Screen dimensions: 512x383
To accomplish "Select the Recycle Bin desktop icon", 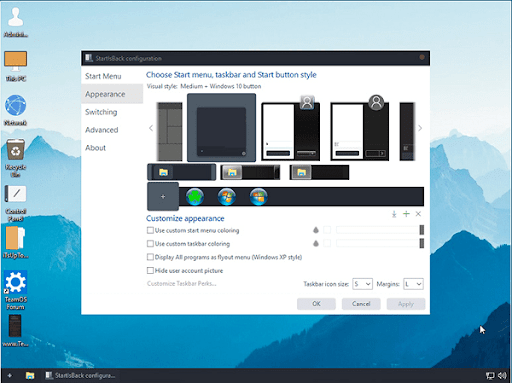I will tap(16, 158).
